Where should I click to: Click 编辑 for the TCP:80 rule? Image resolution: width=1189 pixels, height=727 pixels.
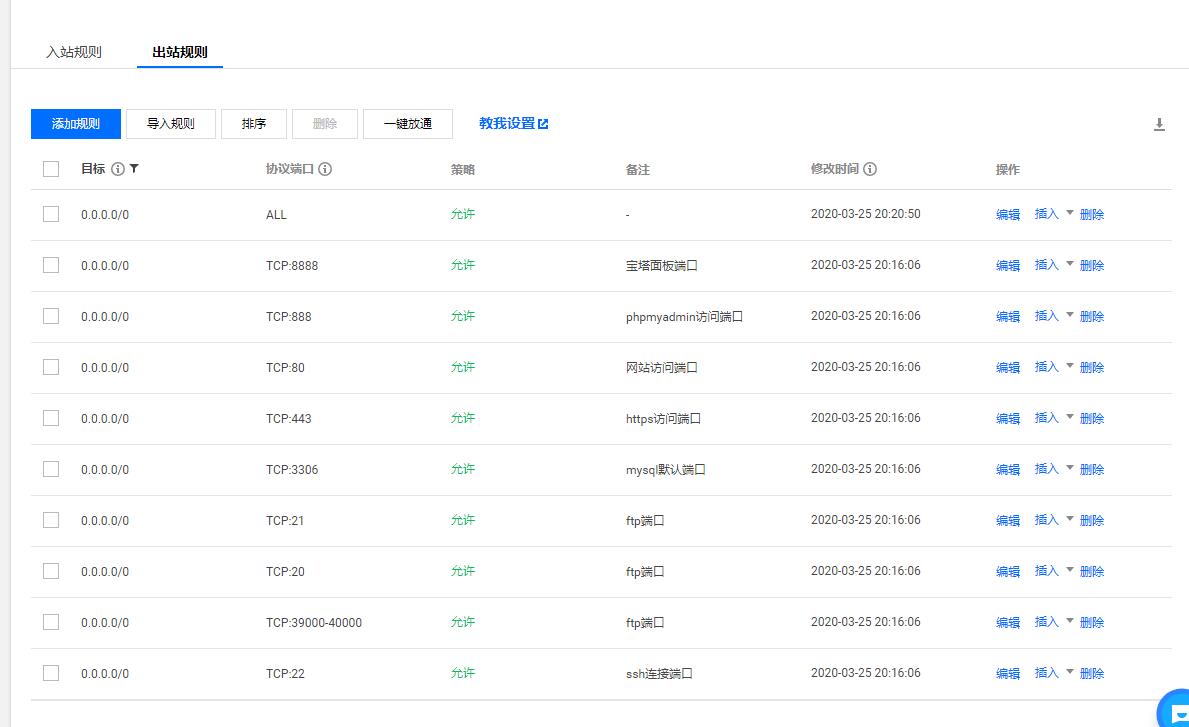[x=1008, y=367]
